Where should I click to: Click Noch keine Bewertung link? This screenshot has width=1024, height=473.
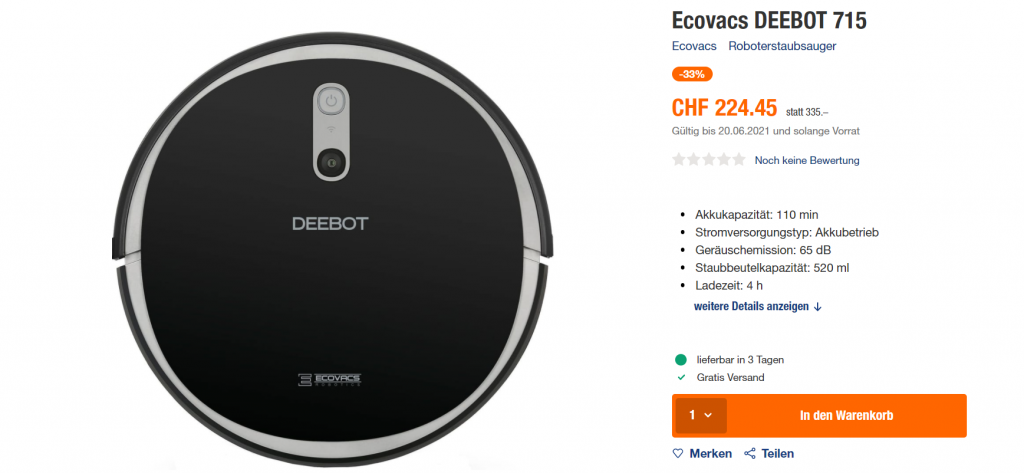coord(807,160)
